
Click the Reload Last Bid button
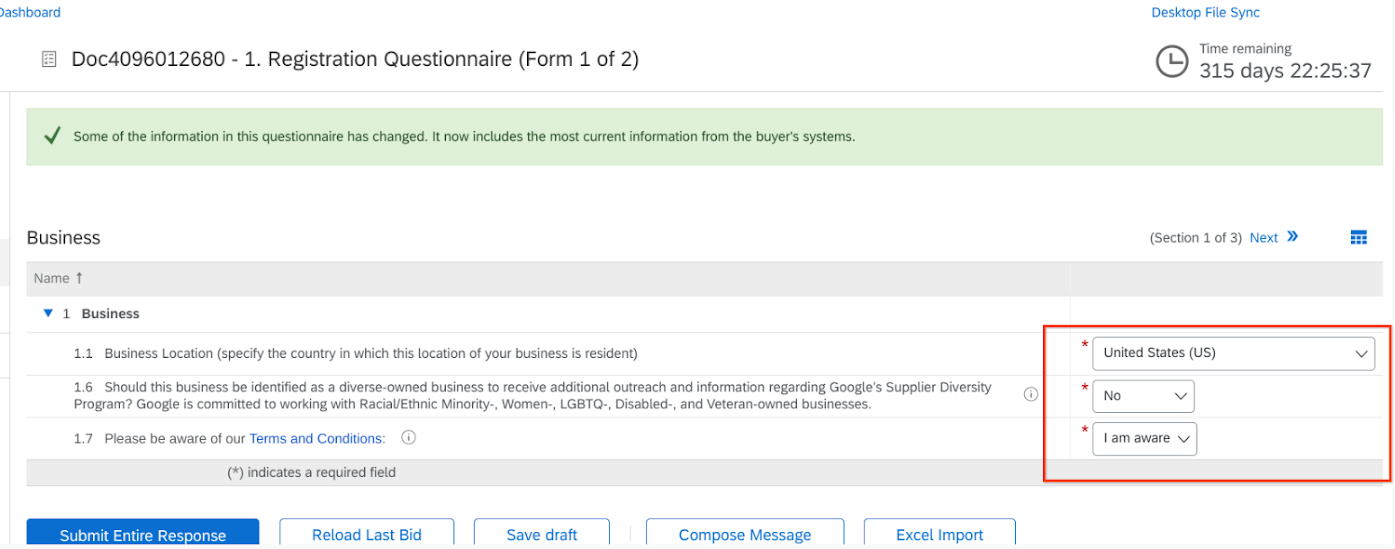point(366,534)
